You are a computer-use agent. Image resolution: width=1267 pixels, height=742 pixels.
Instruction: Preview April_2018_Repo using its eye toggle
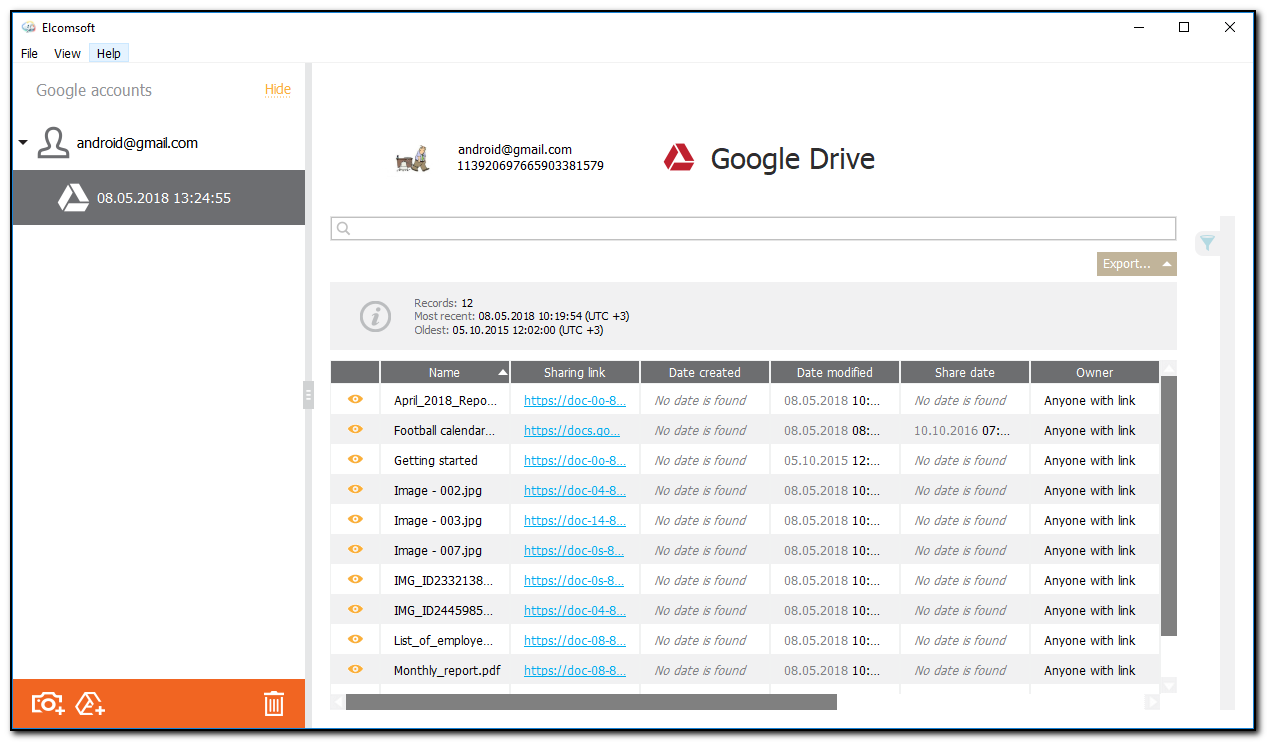pos(354,400)
